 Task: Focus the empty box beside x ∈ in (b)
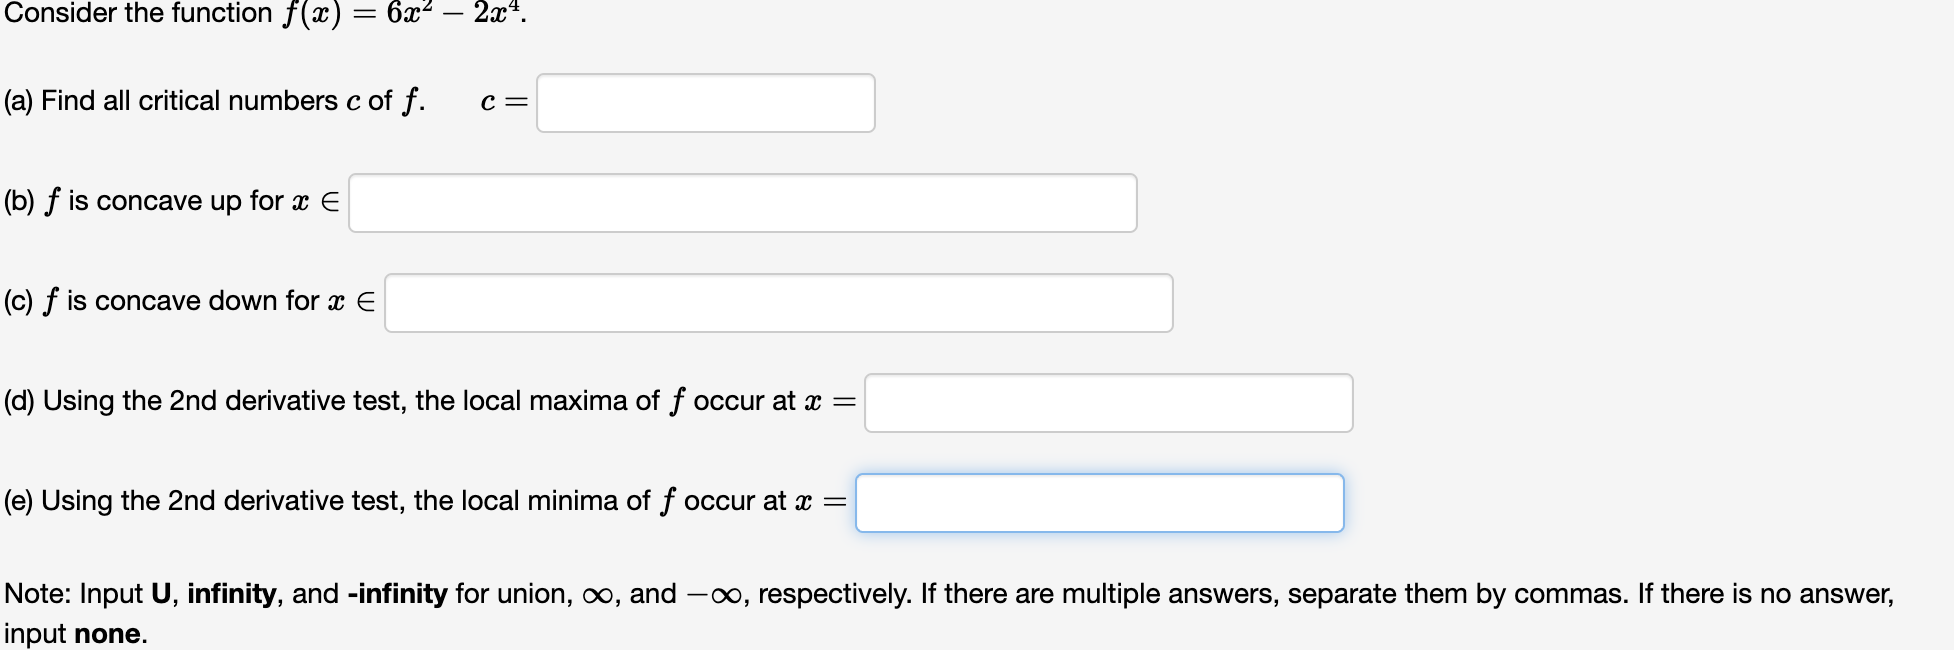click(x=741, y=203)
